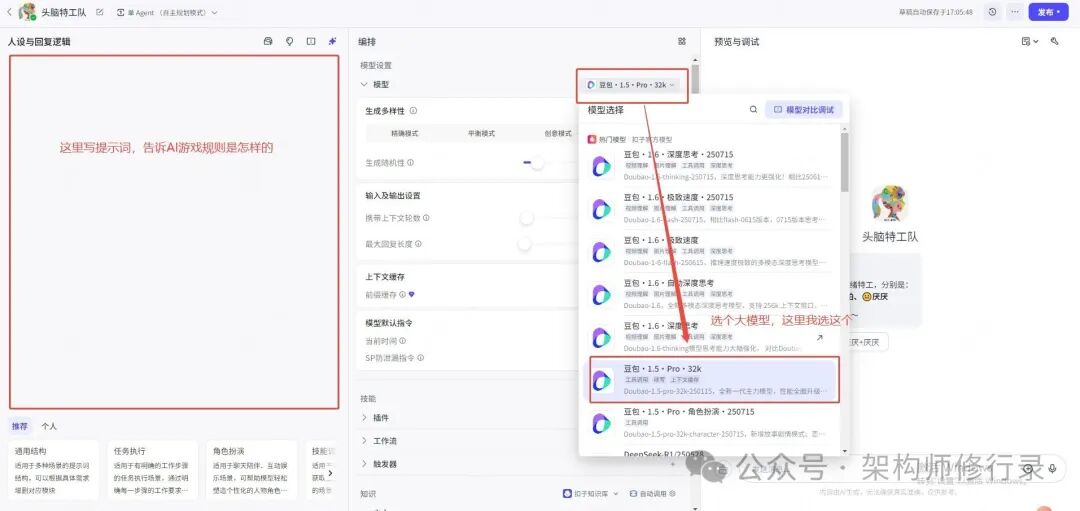The height and width of the screenshot is (511, 1080).
Task: Select 平衡模式 generation mode
Action: point(481,134)
